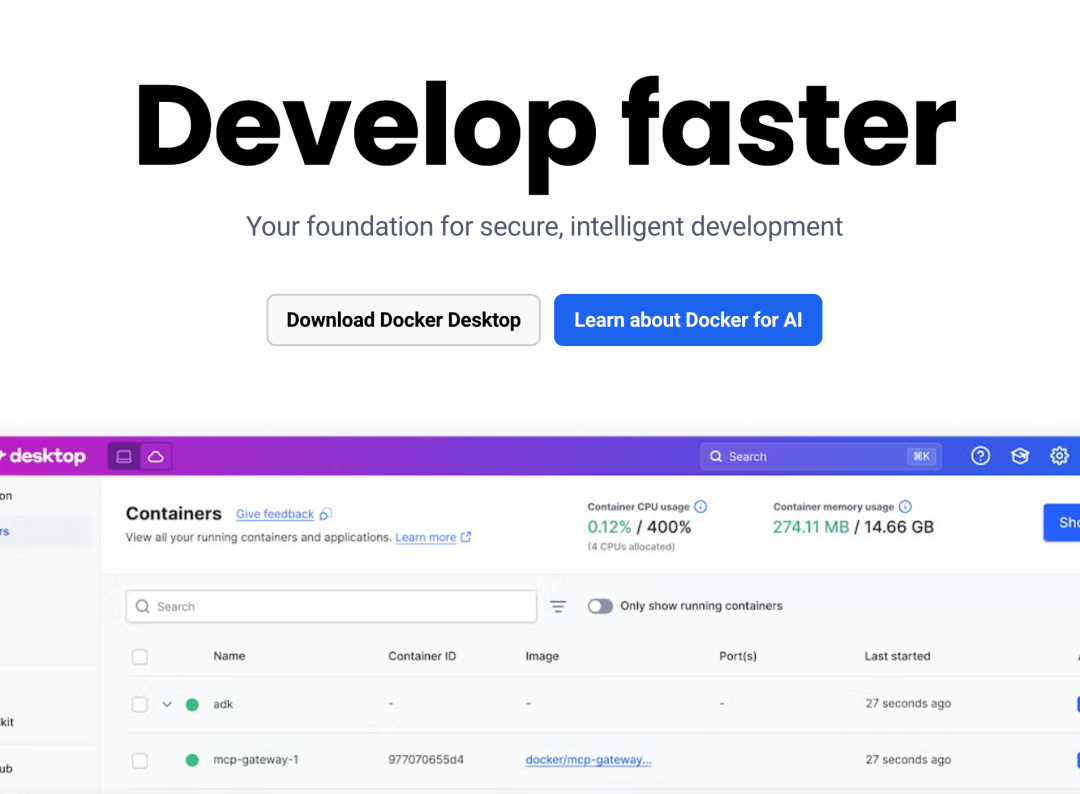
Task: Check the checkbox for the mcp-gateway-1 container
Action: click(139, 759)
